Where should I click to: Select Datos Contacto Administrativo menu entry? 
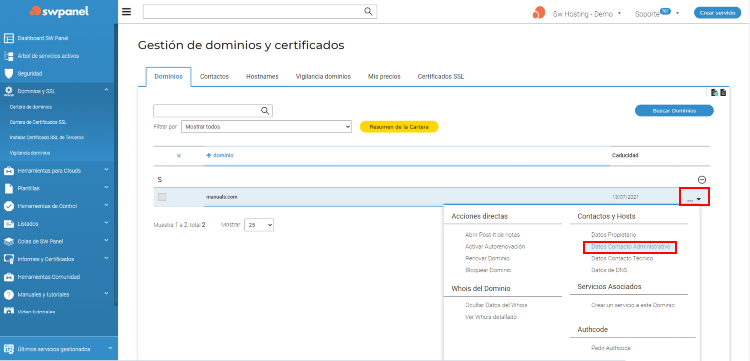pyautogui.click(x=629, y=247)
